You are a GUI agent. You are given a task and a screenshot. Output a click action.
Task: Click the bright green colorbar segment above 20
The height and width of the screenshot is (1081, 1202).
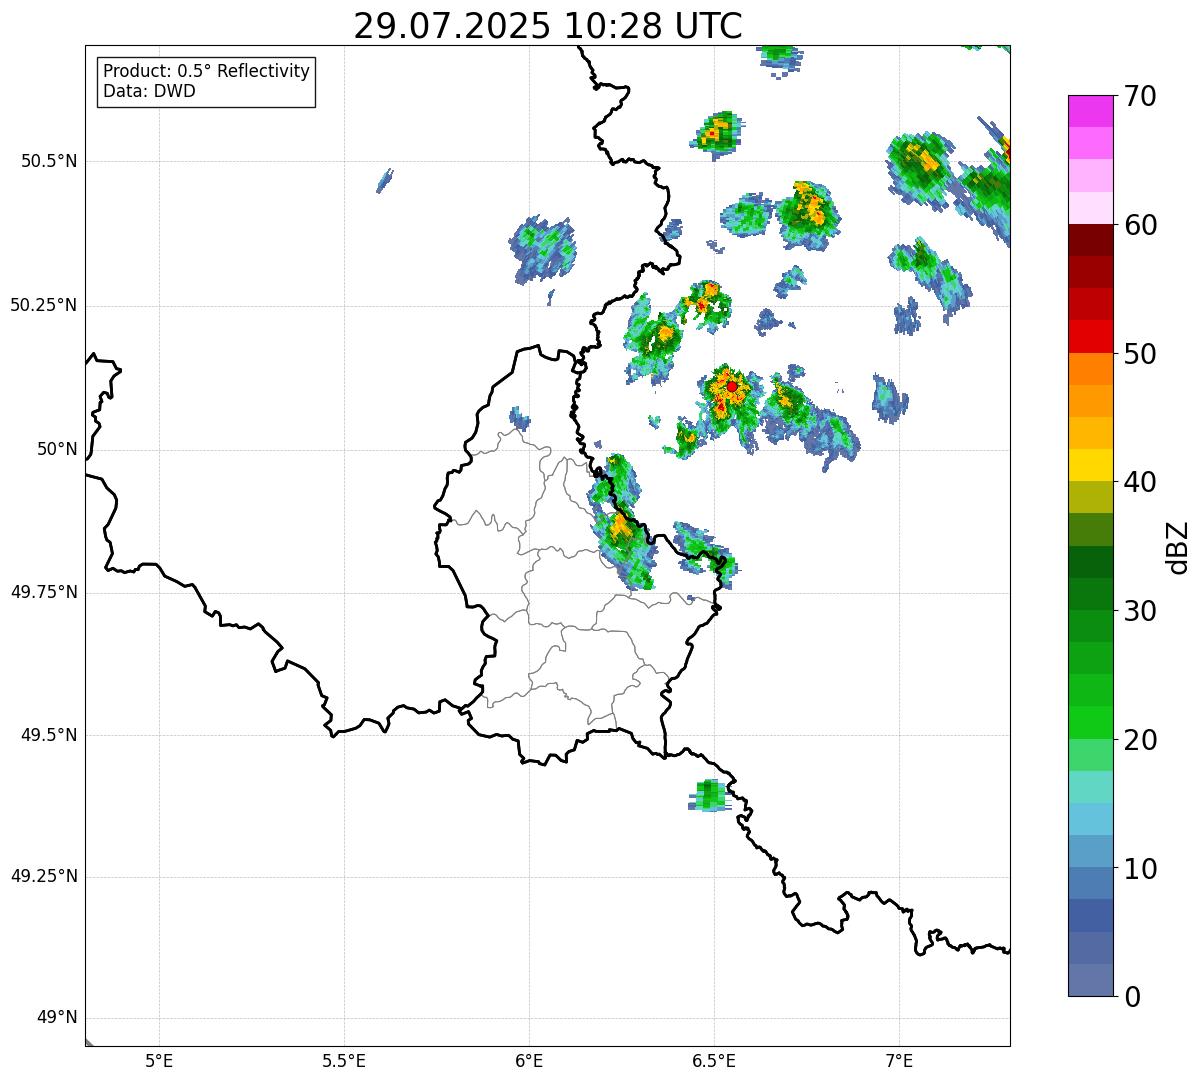1091,723
